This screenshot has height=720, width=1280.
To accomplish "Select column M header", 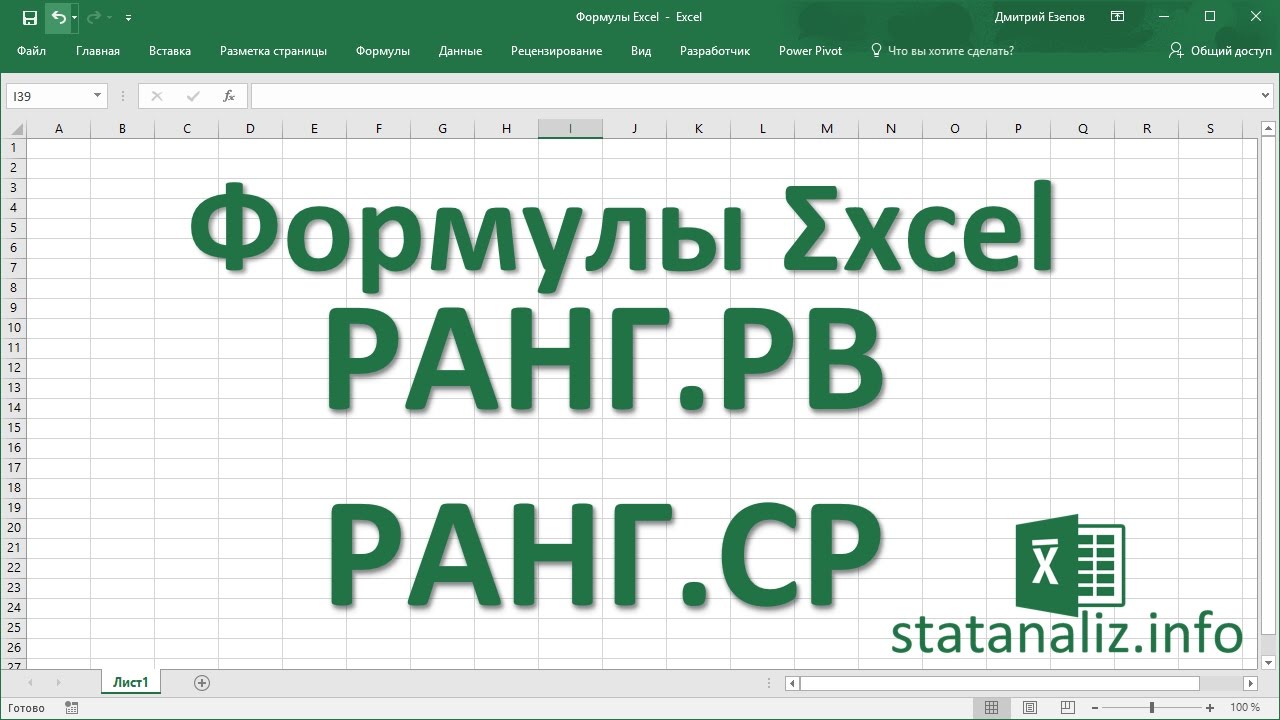I will [x=826, y=128].
